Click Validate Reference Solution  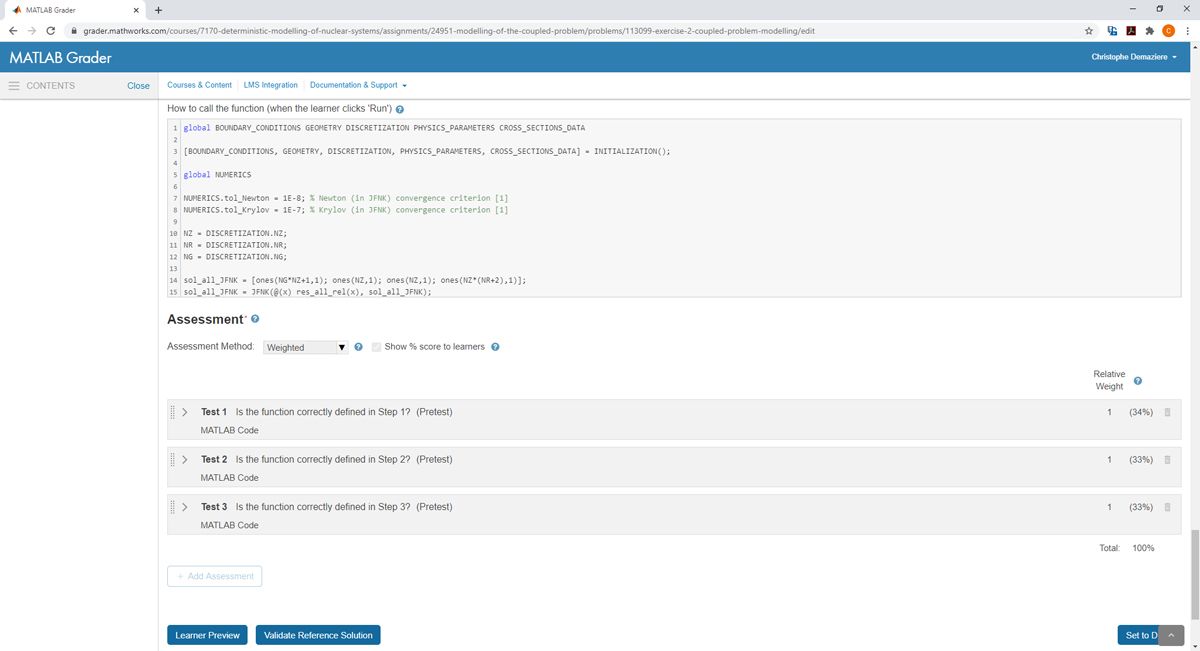(x=317, y=634)
